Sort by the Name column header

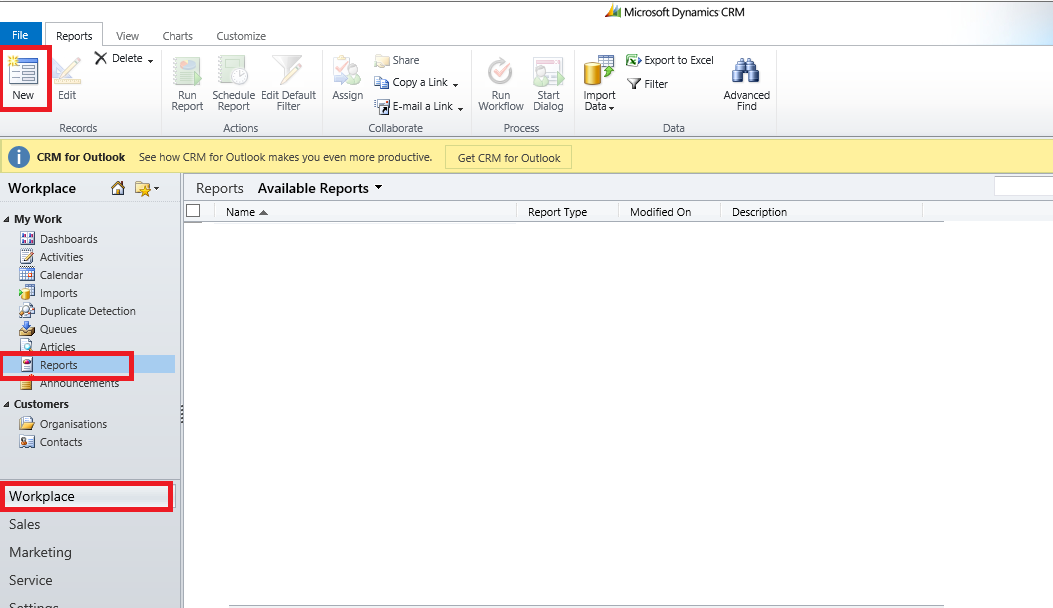246,212
